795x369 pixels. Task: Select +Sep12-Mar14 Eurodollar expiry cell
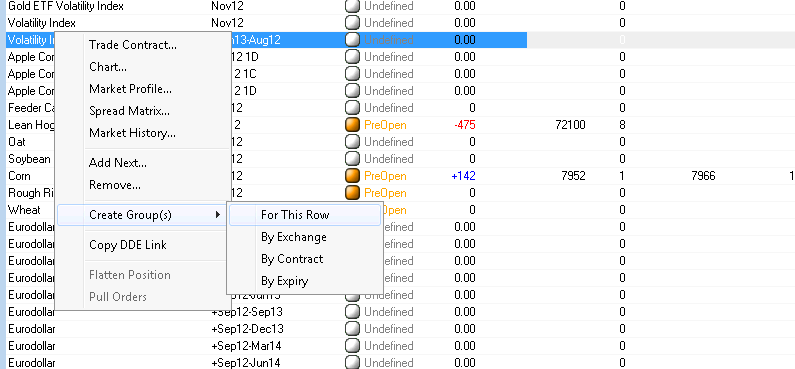(246, 346)
